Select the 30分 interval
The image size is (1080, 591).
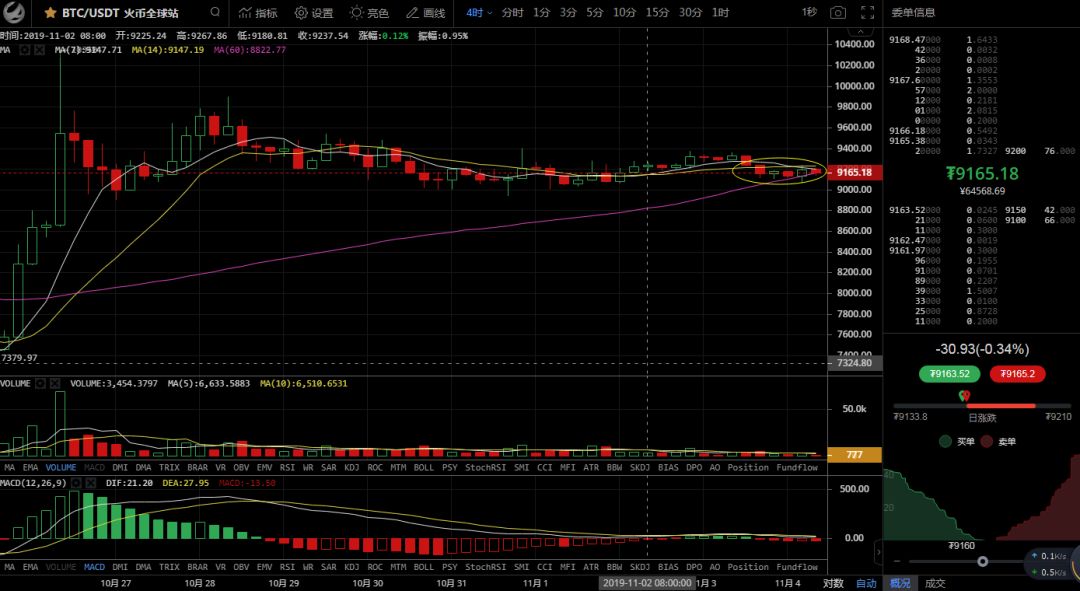(x=690, y=13)
